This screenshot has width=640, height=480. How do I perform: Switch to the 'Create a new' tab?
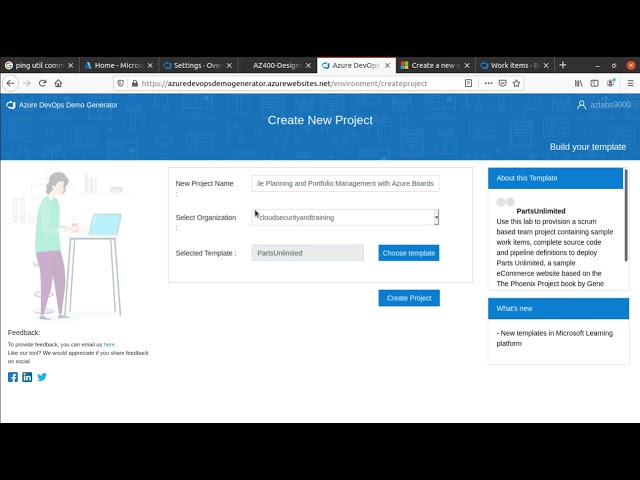pyautogui.click(x=435, y=65)
